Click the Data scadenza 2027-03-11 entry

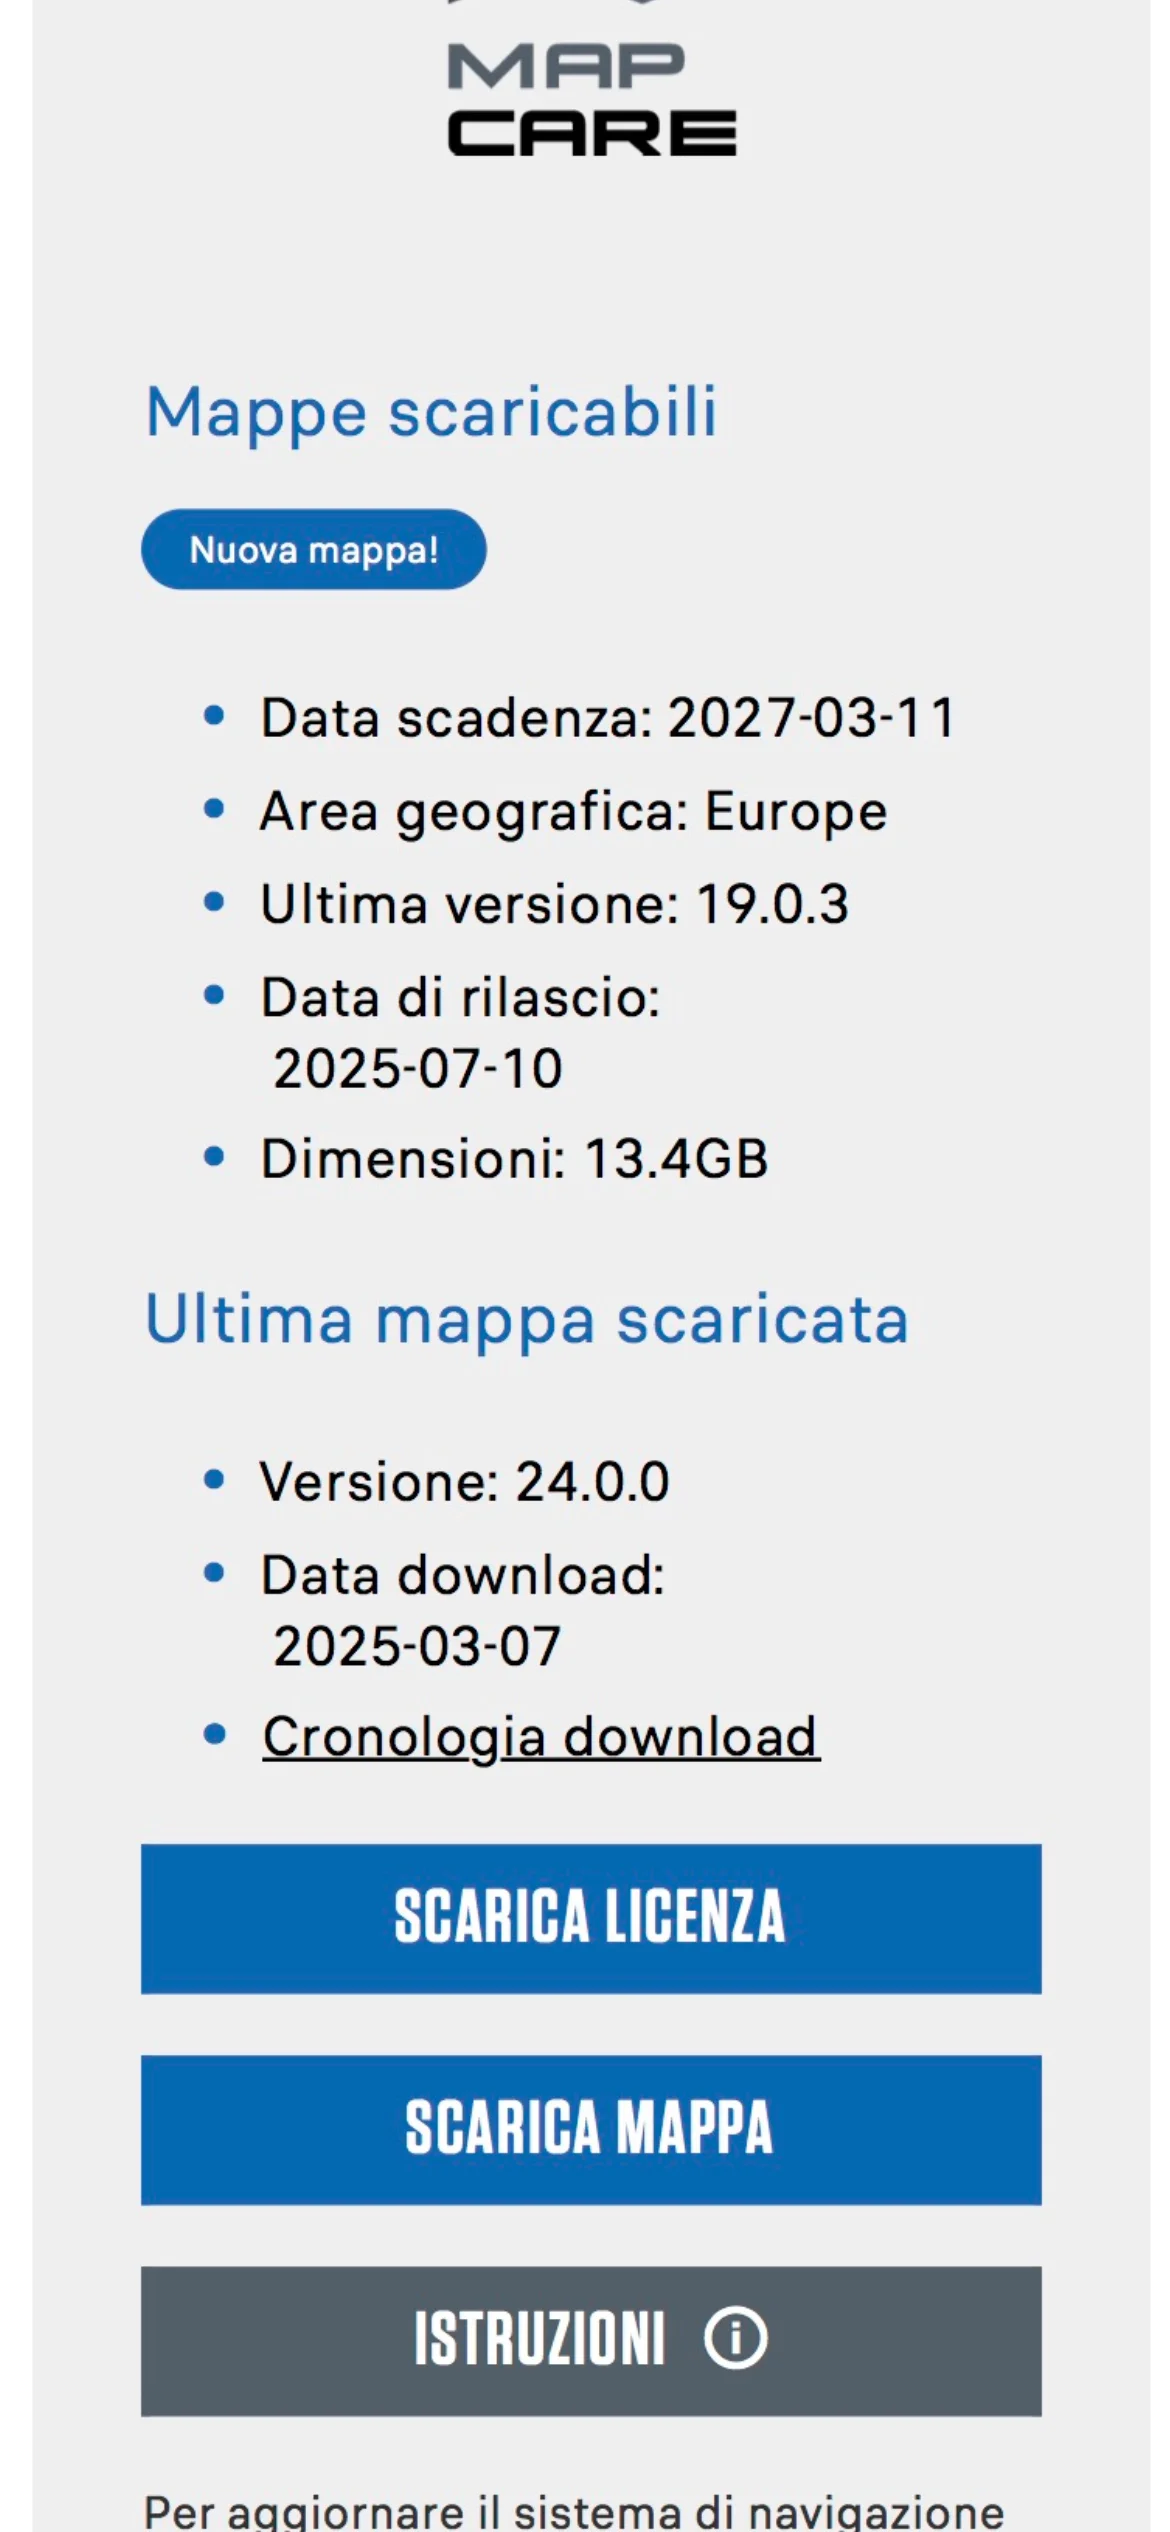click(x=608, y=718)
